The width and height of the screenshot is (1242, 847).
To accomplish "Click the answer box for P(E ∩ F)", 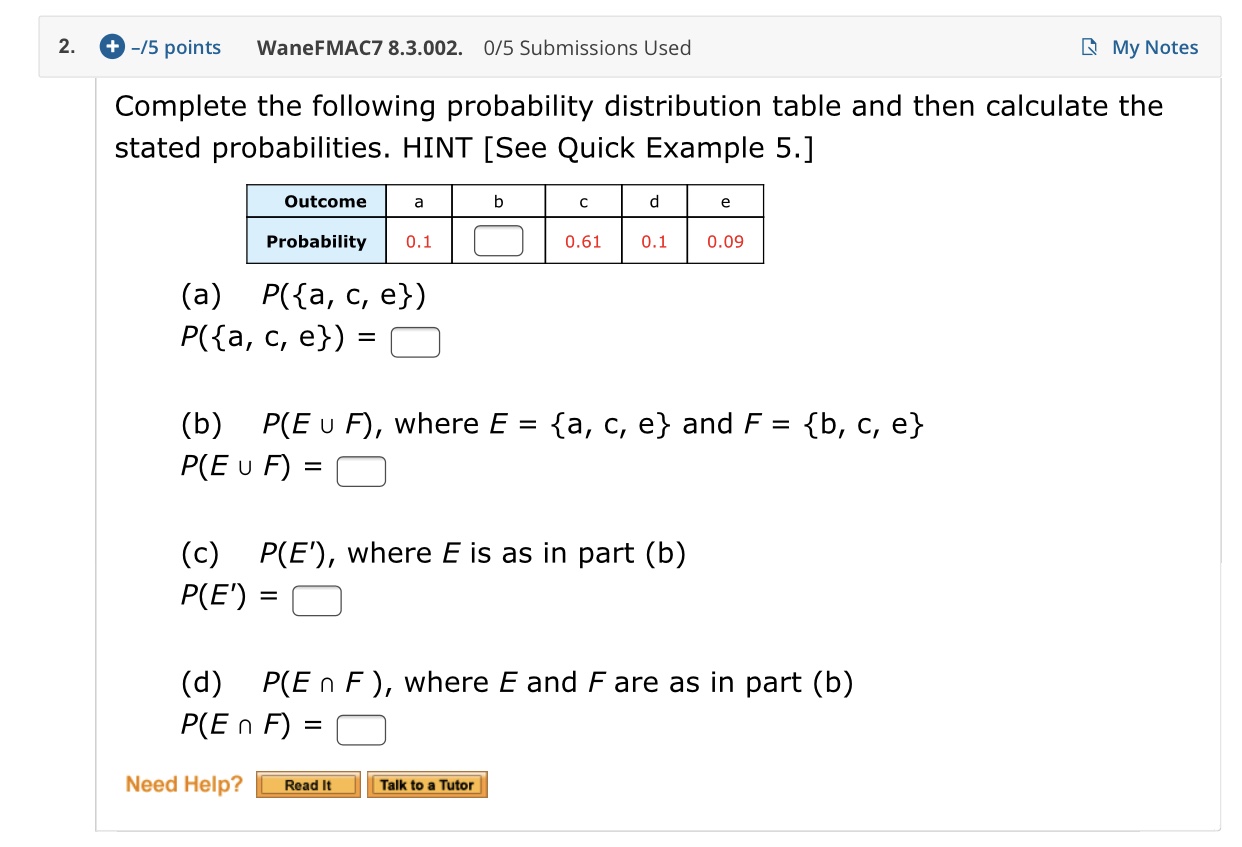I will coord(361,729).
